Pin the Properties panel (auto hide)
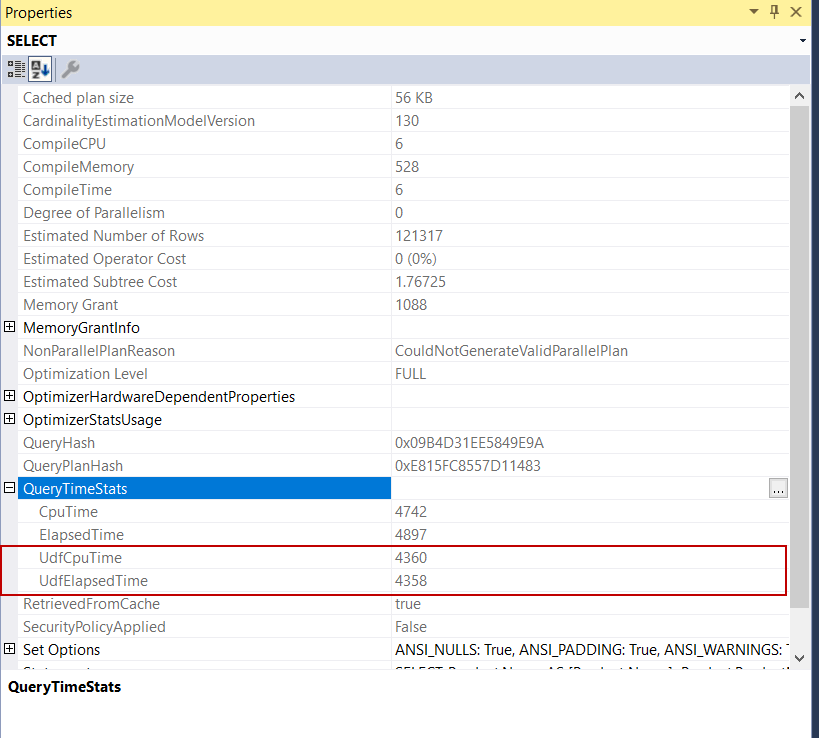819x738 pixels. coord(775,11)
